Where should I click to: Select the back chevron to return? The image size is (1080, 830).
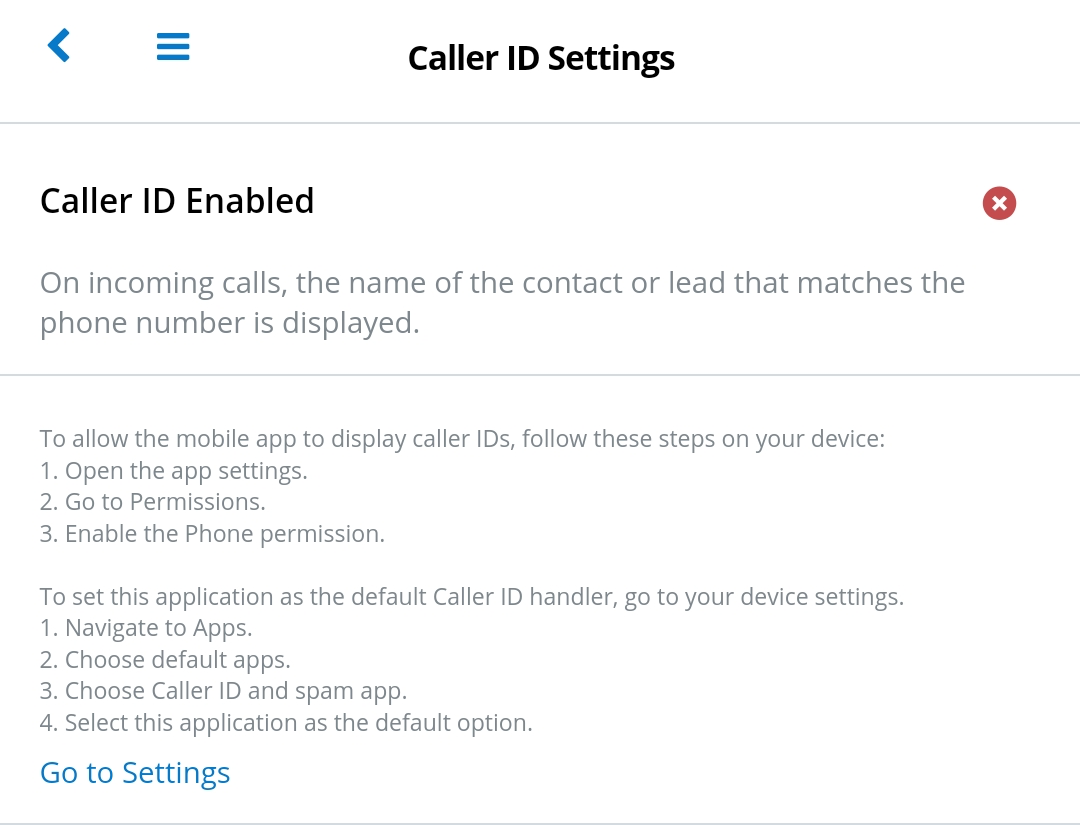(58, 45)
